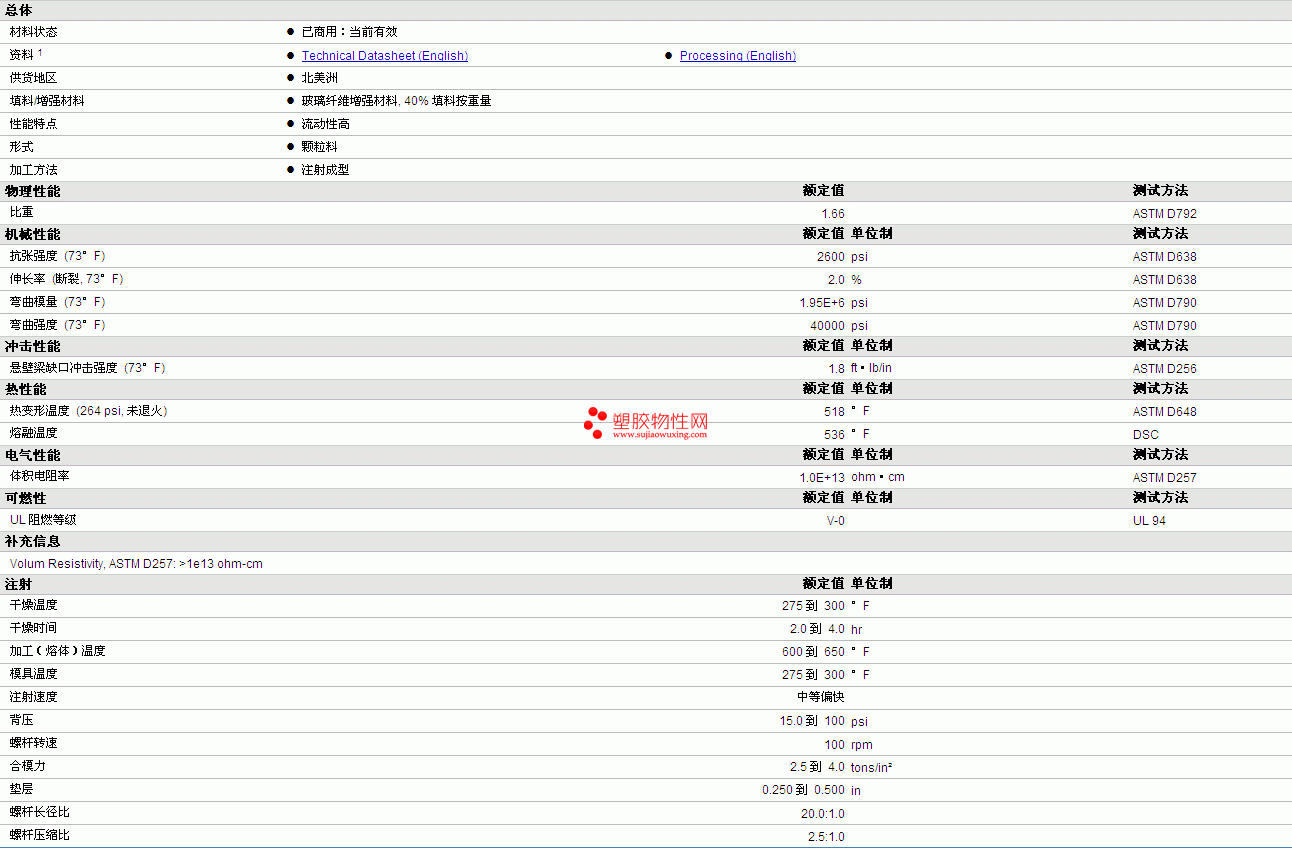Select the 比重 value 1.66

pyautogui.click(x=833, y=214)
